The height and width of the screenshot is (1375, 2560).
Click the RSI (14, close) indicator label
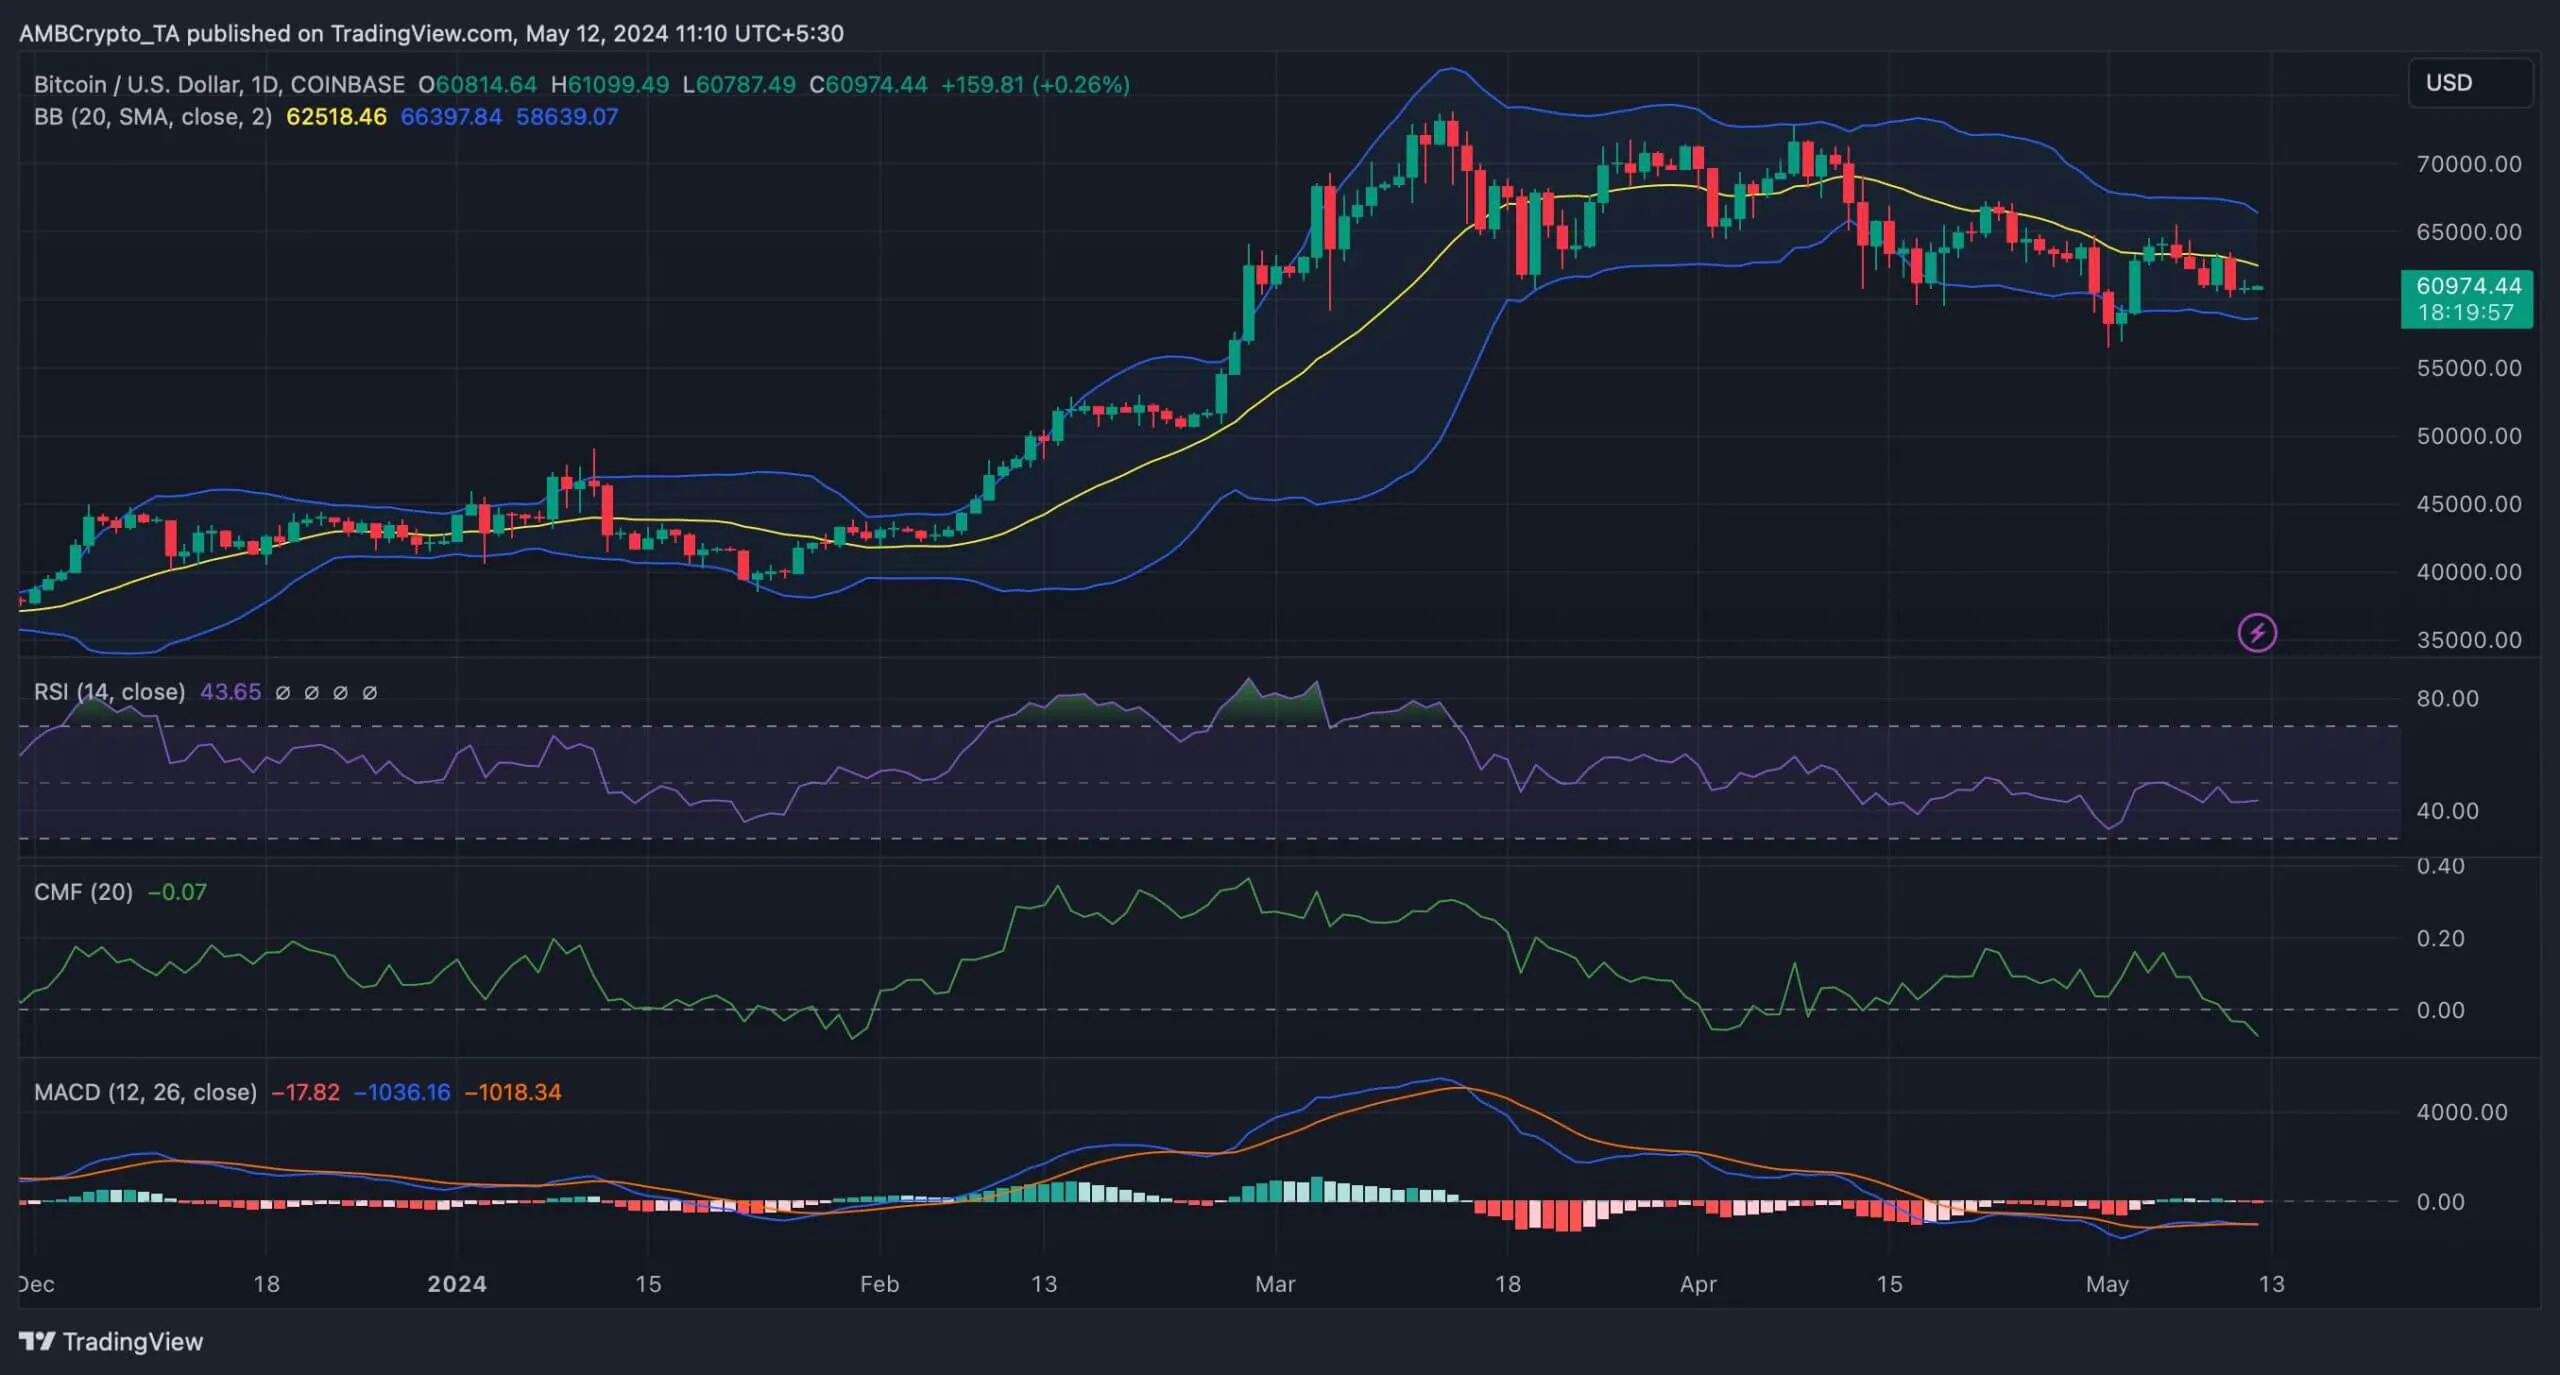[109, 692]
